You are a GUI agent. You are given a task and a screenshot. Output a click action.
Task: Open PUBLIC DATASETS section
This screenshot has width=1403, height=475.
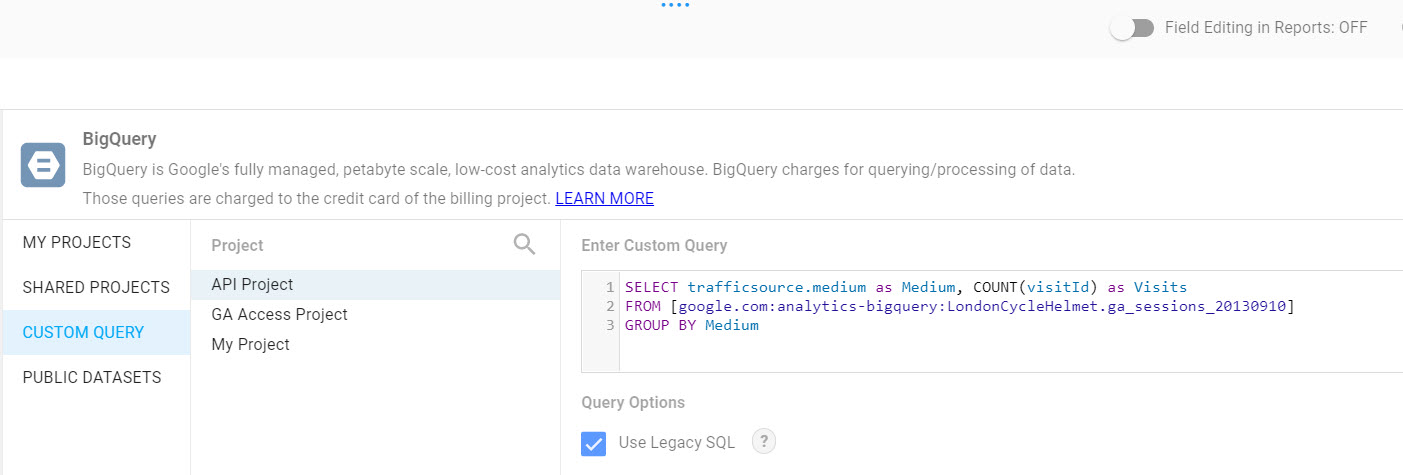tap(92, 378)
